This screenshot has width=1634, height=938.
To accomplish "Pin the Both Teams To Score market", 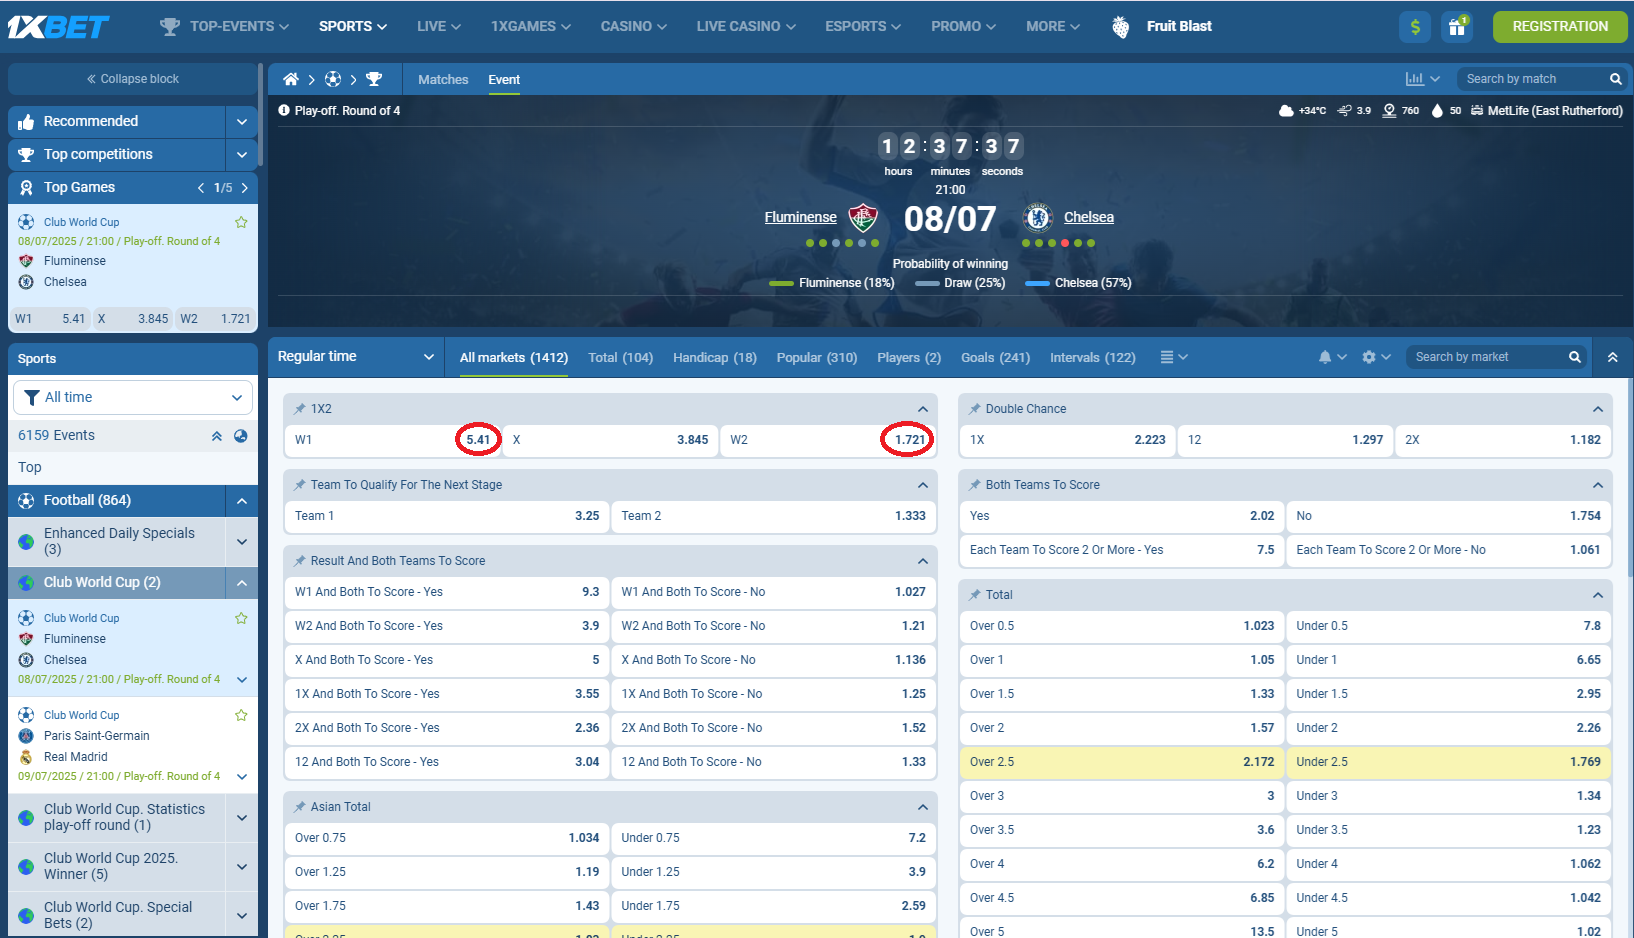I will tap(975, 485).
